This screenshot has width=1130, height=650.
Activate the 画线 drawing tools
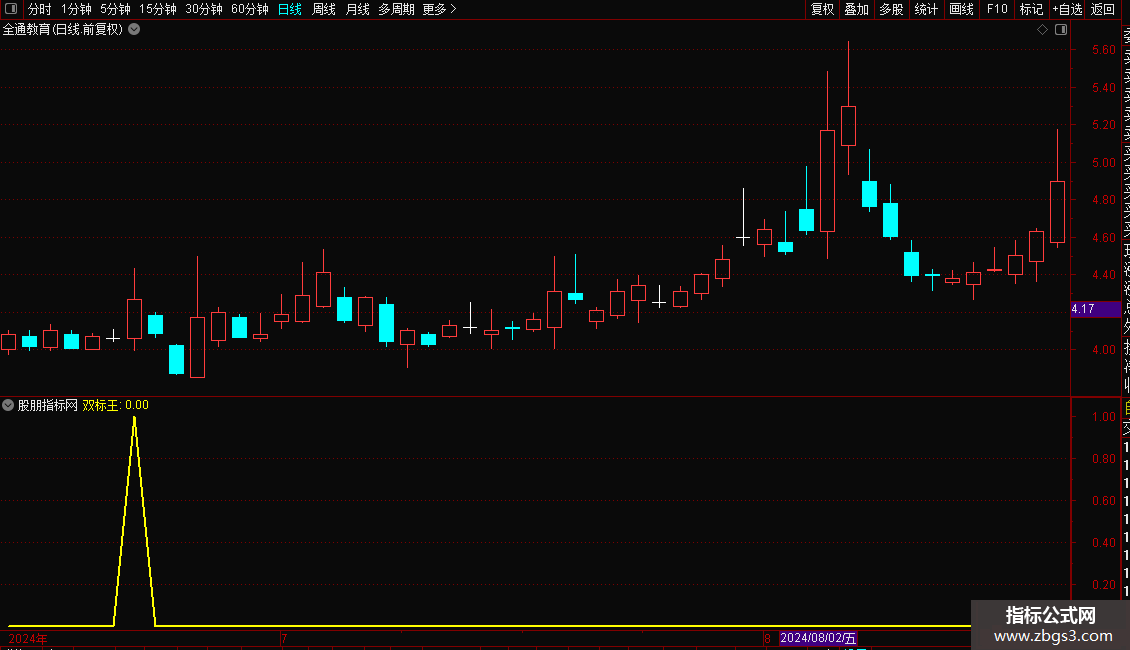click(961, 9)
